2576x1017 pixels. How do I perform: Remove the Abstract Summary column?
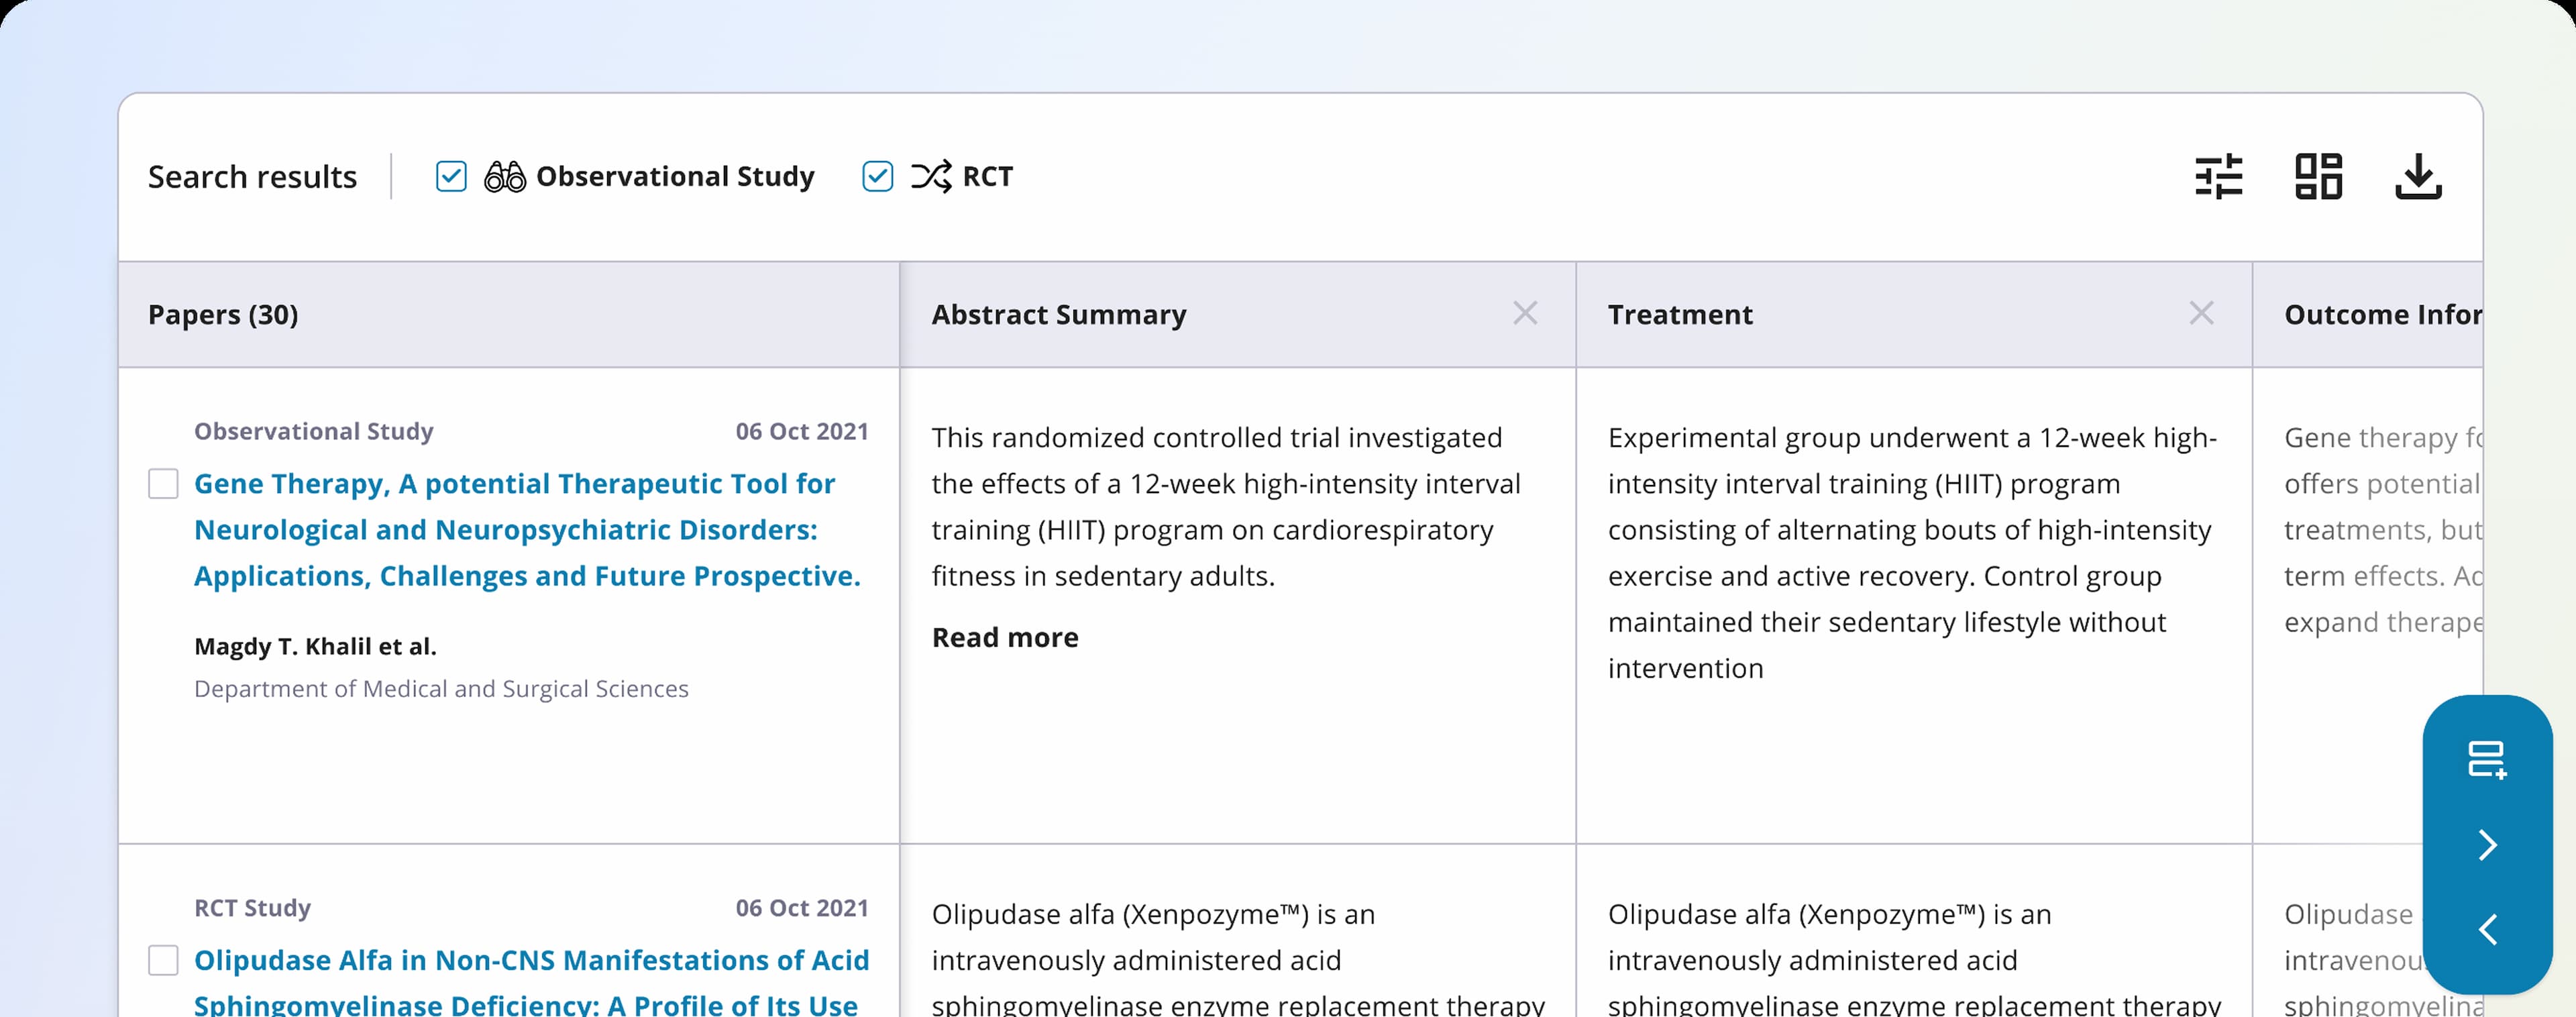(1525, 313)
